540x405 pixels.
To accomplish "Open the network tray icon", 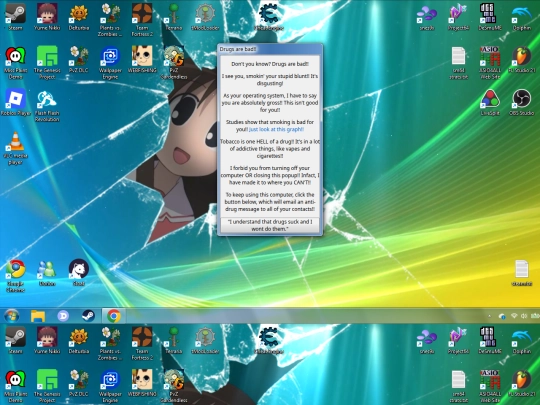I will point(514,316).
